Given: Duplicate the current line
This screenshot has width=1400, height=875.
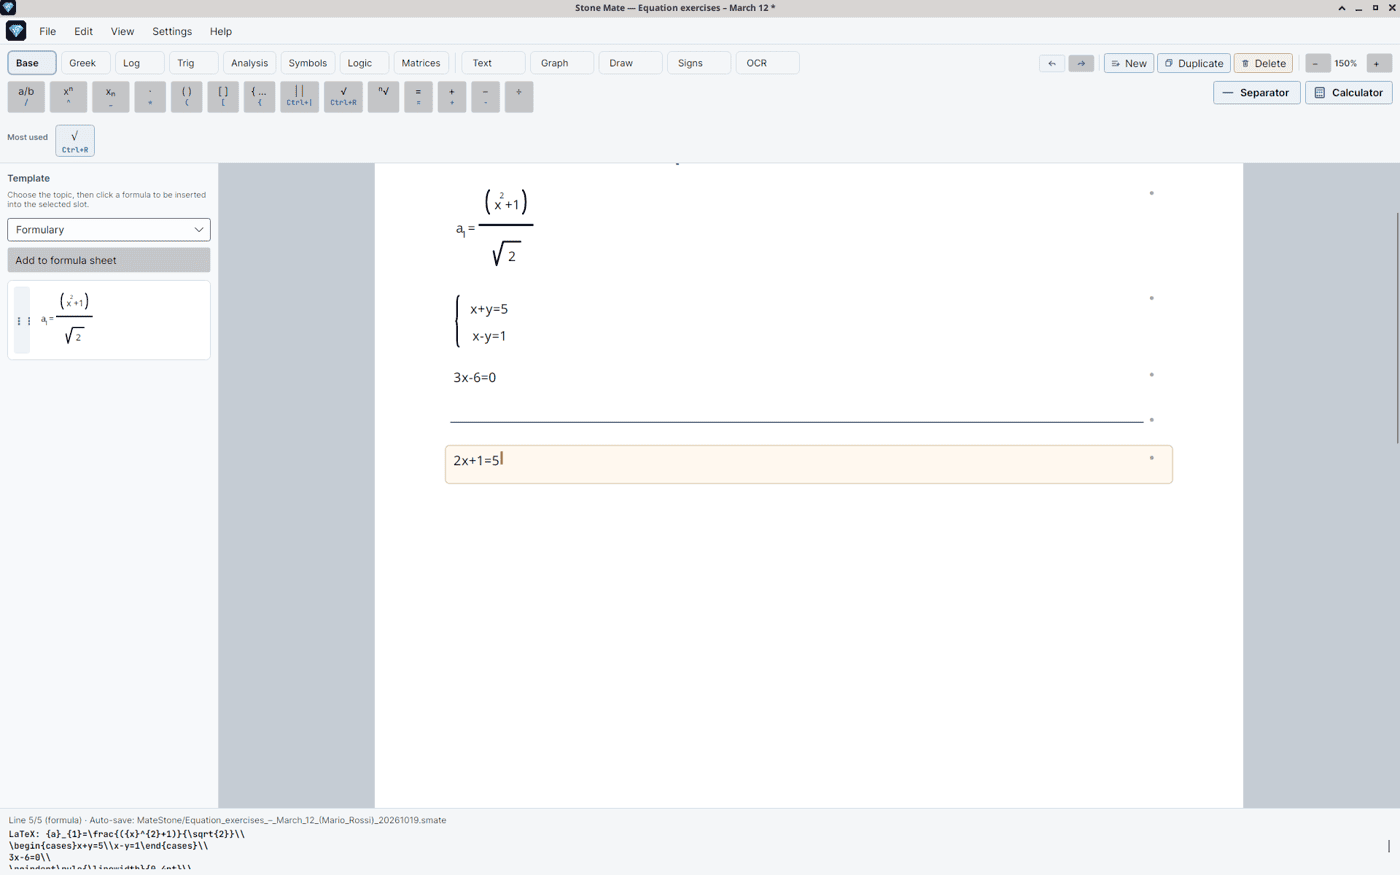Looking at the screenshot, I should pyautogui.click(x=1194, y=63).
